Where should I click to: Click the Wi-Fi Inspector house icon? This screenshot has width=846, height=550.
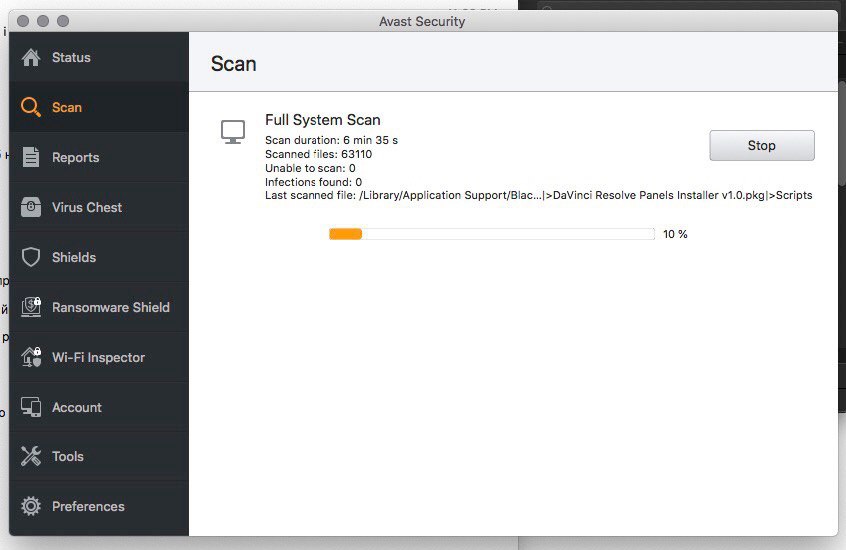(31, 357)
